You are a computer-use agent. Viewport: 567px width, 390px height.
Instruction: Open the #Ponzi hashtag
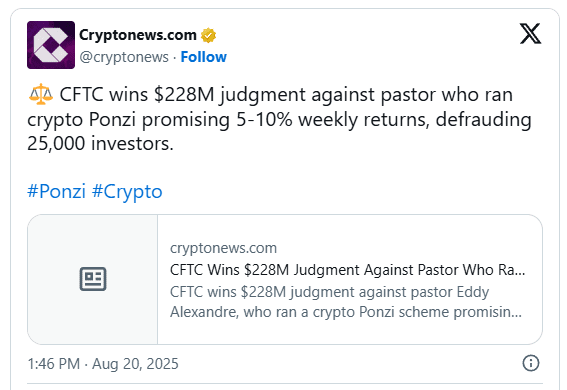coord(56,191)
